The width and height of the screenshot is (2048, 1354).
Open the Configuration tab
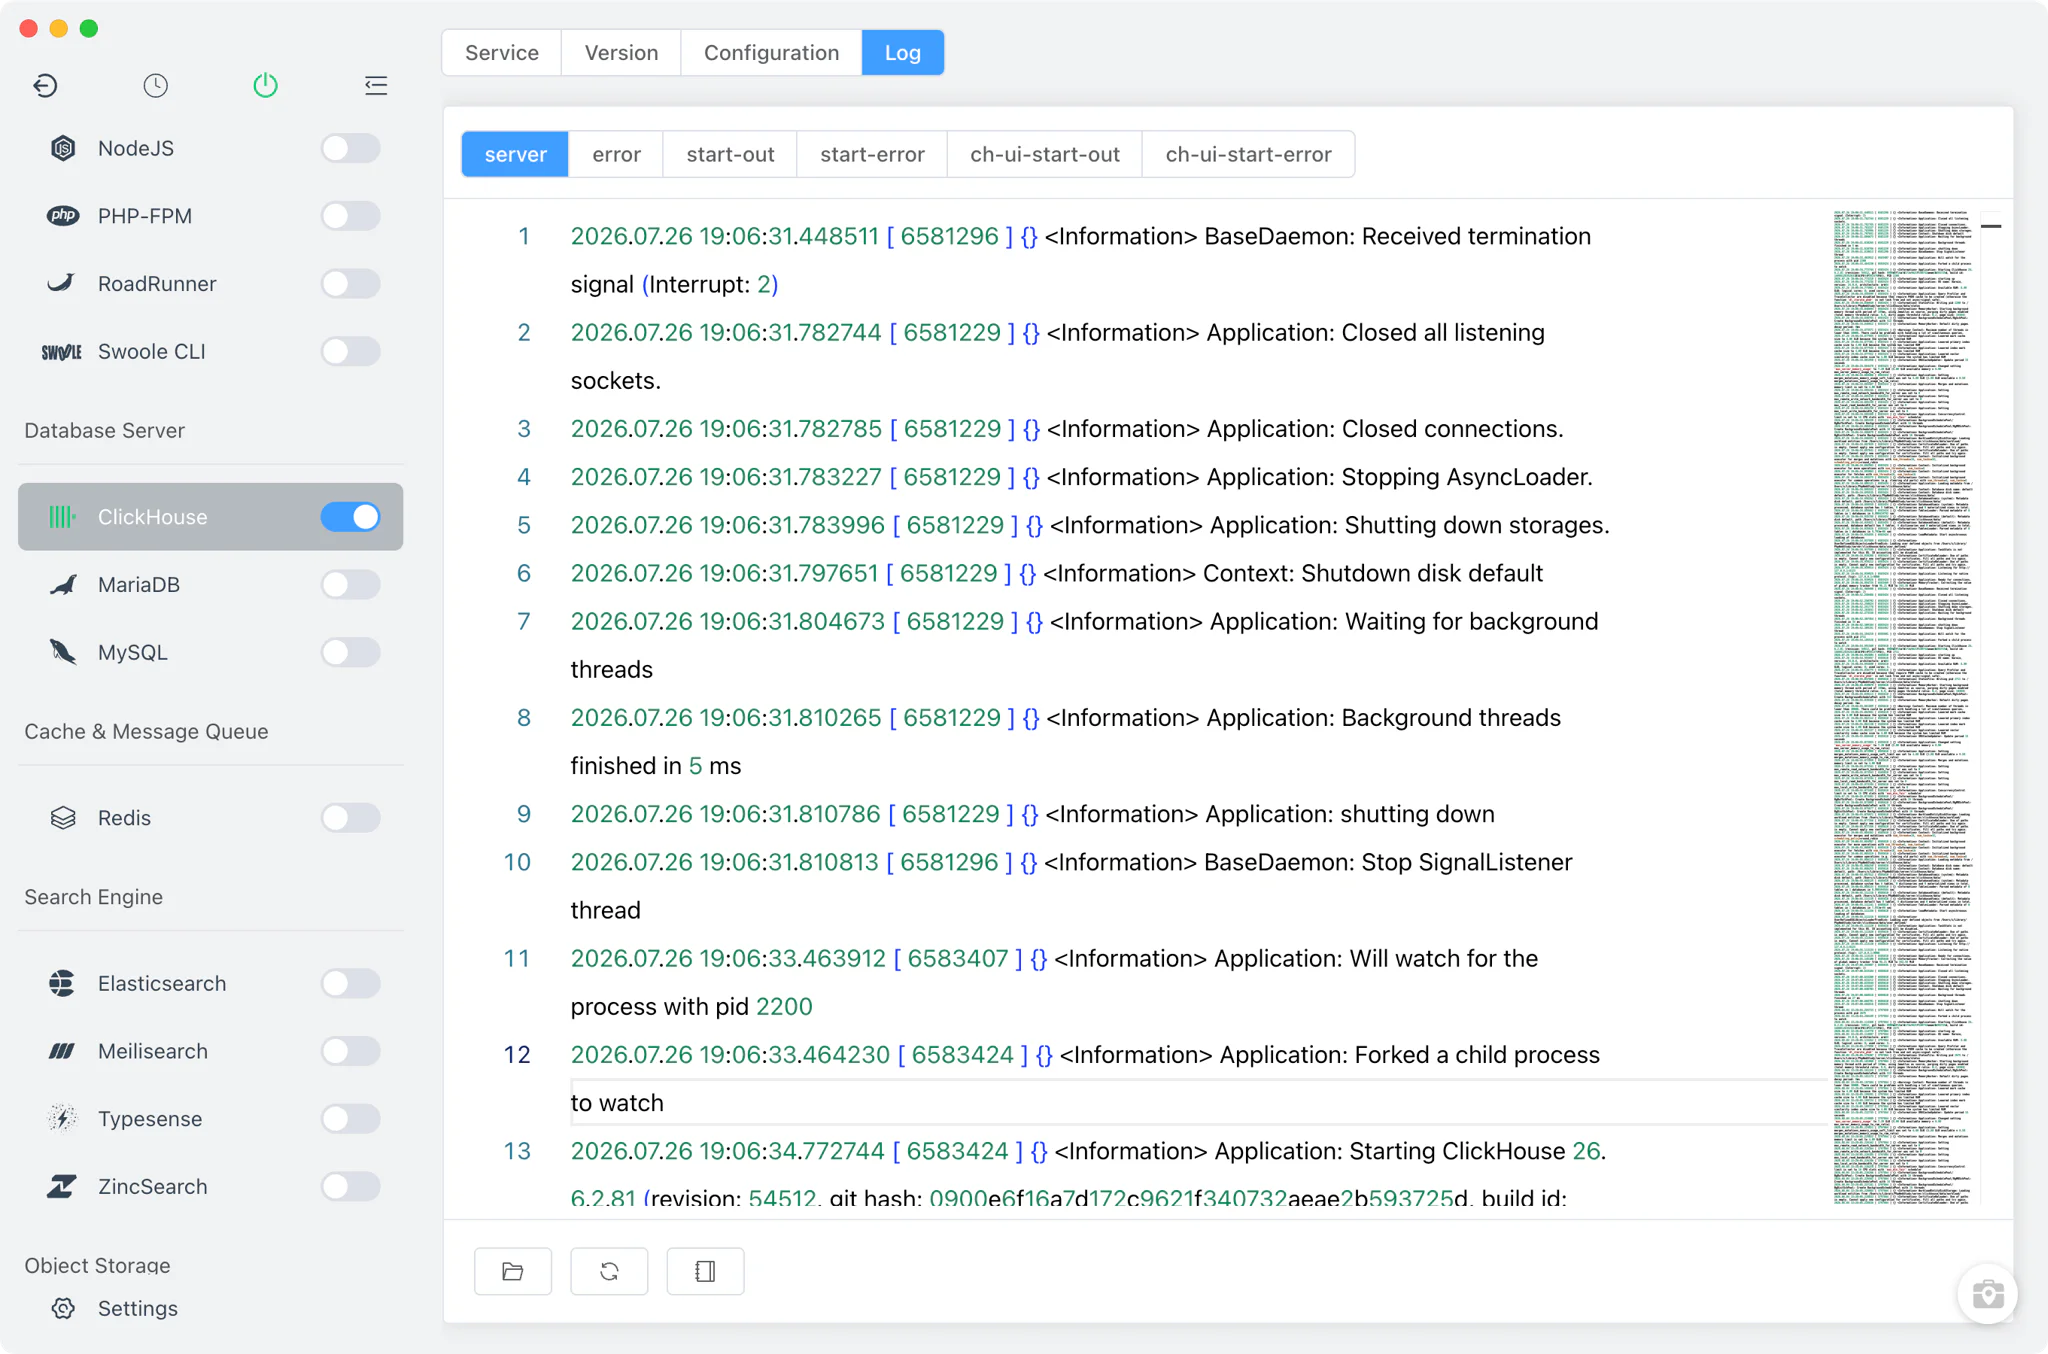pos(771,53)
